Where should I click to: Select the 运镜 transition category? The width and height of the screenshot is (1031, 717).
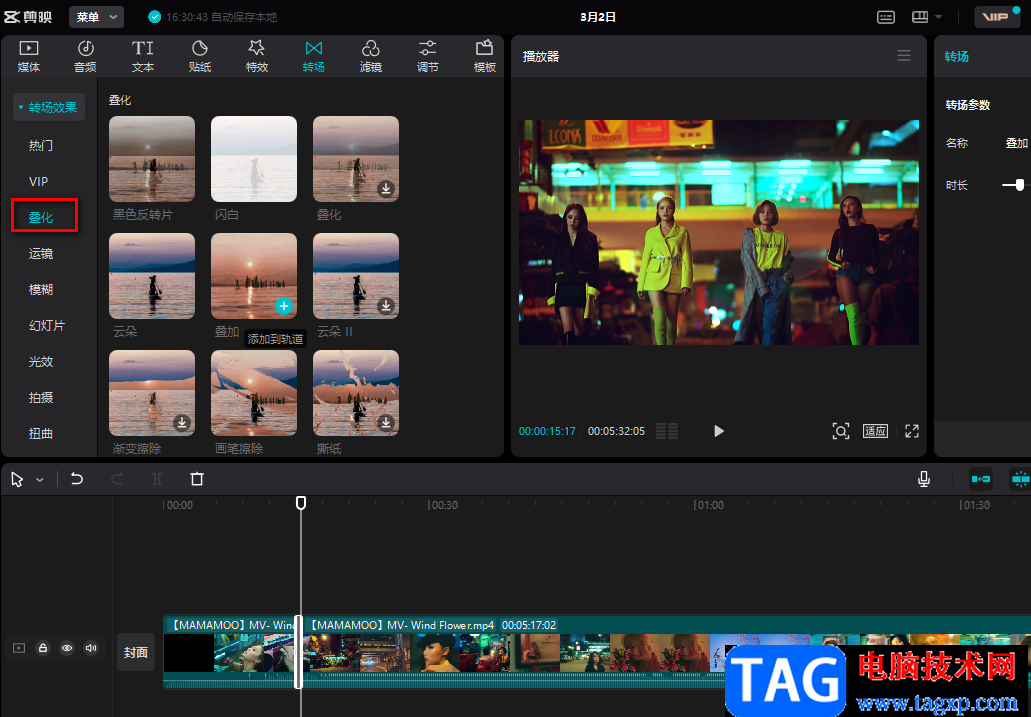[41, 254]
